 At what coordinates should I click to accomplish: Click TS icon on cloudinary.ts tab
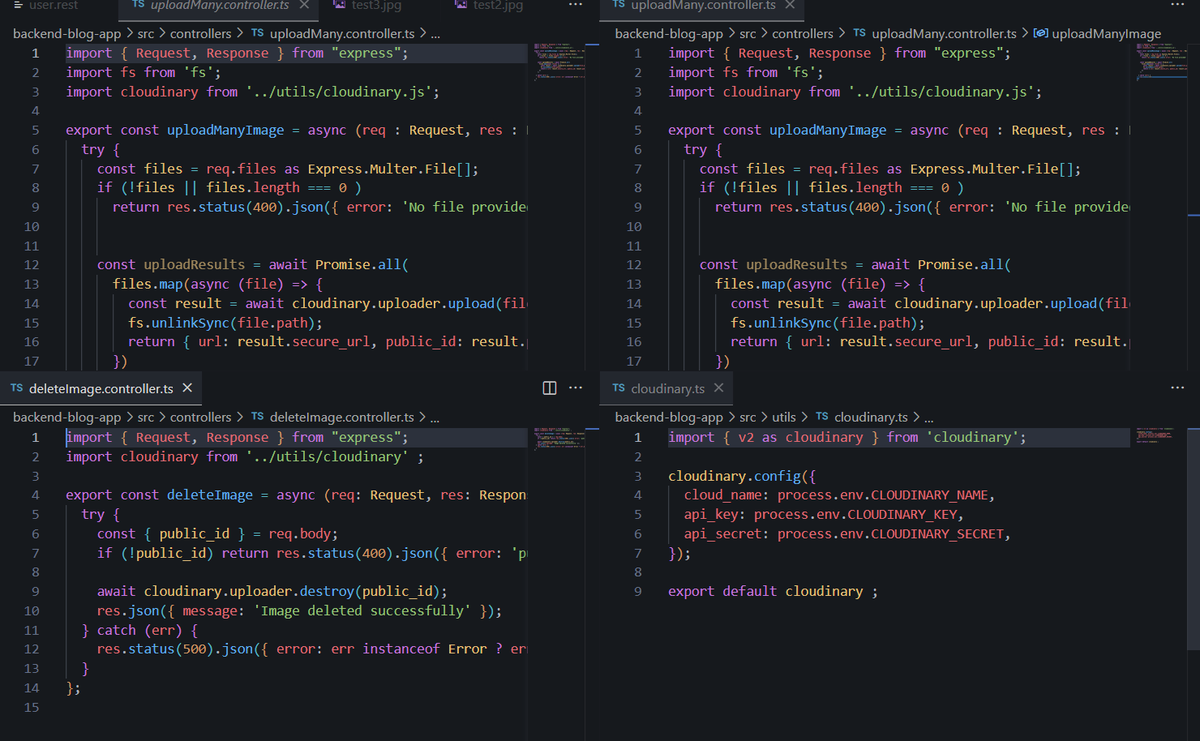tap(618, 388)
